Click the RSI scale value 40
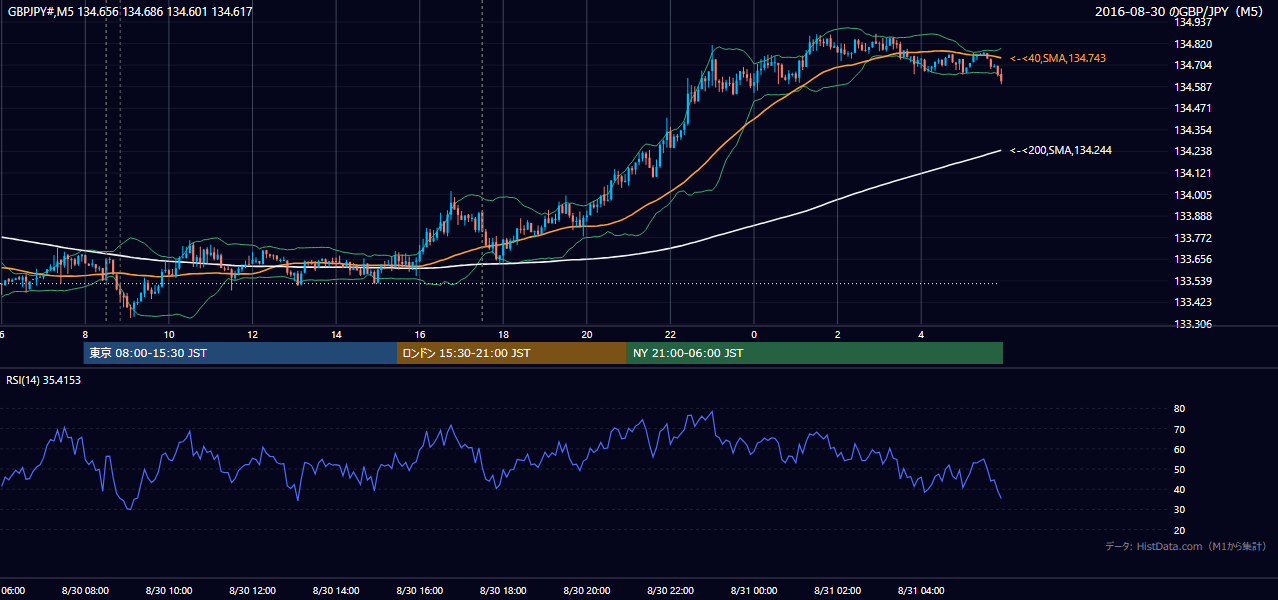The width and height of the screenshot is (1278, 600). tap(1179, 489)
